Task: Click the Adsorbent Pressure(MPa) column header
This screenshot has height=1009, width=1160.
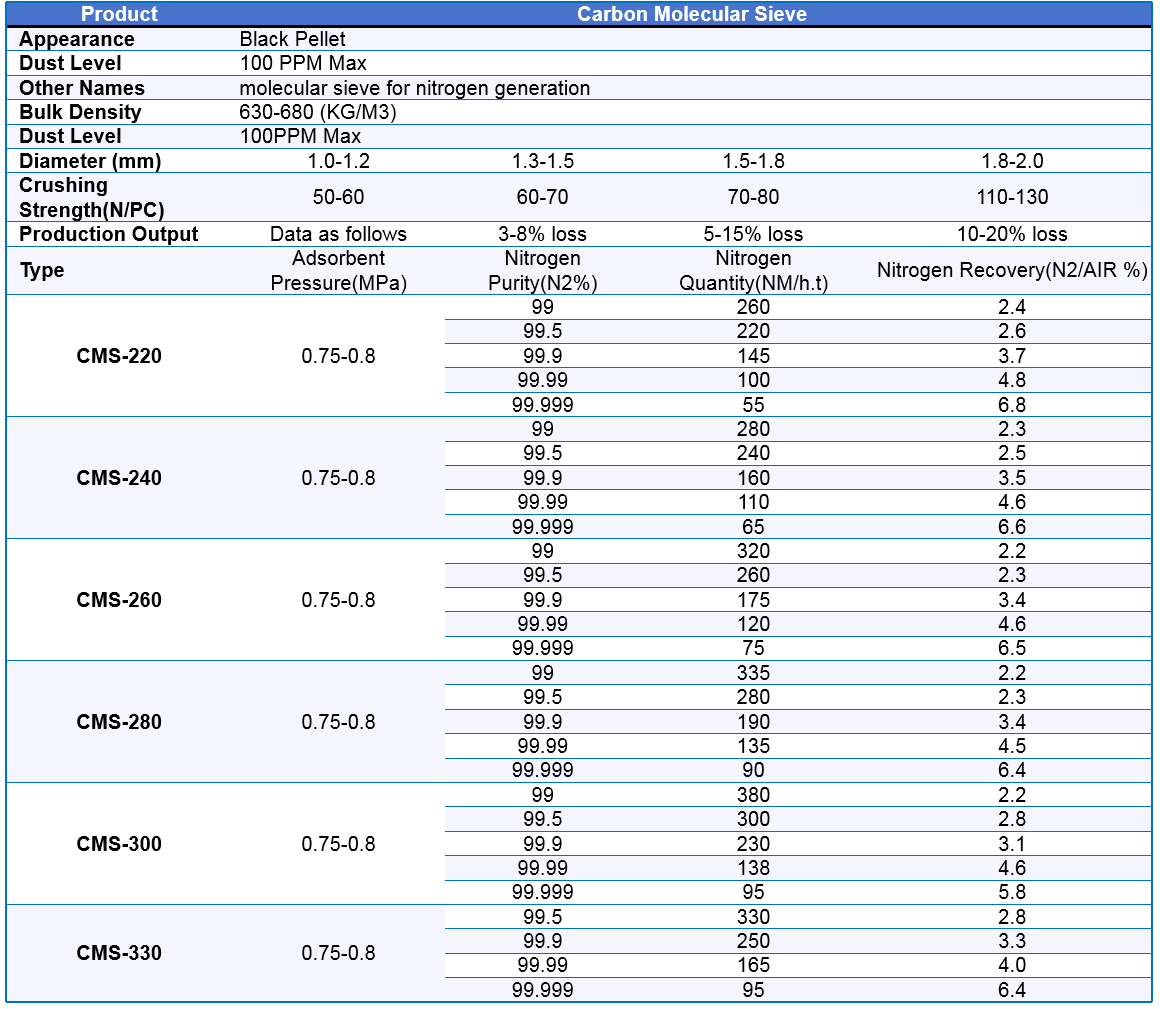Action: click(338, 271)
